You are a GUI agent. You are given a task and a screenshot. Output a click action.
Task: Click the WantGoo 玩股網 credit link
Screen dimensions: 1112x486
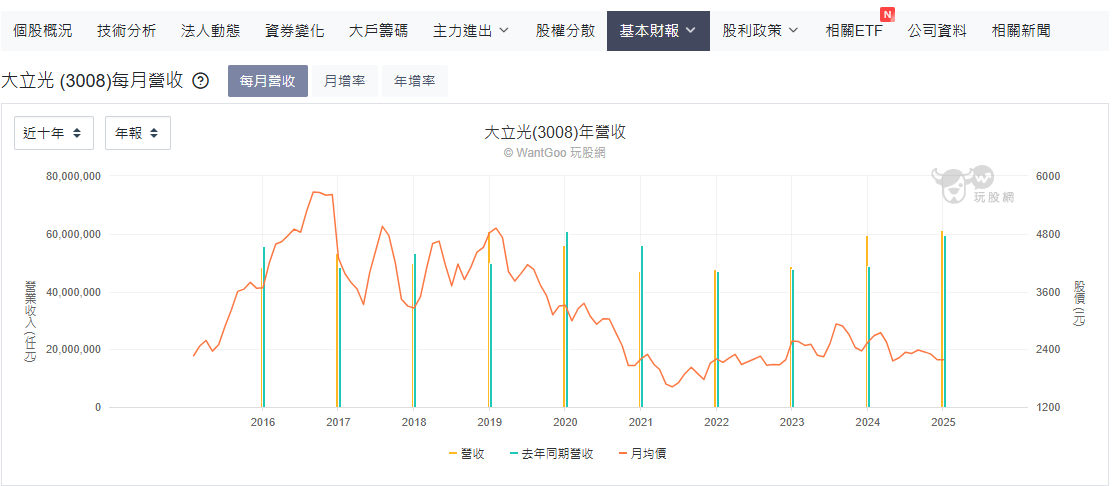coord(555,153)
